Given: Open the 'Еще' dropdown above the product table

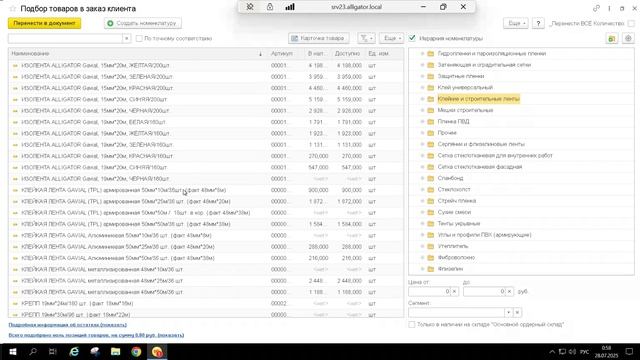Looking at the screenshot, I should click(x=392, y=38).
